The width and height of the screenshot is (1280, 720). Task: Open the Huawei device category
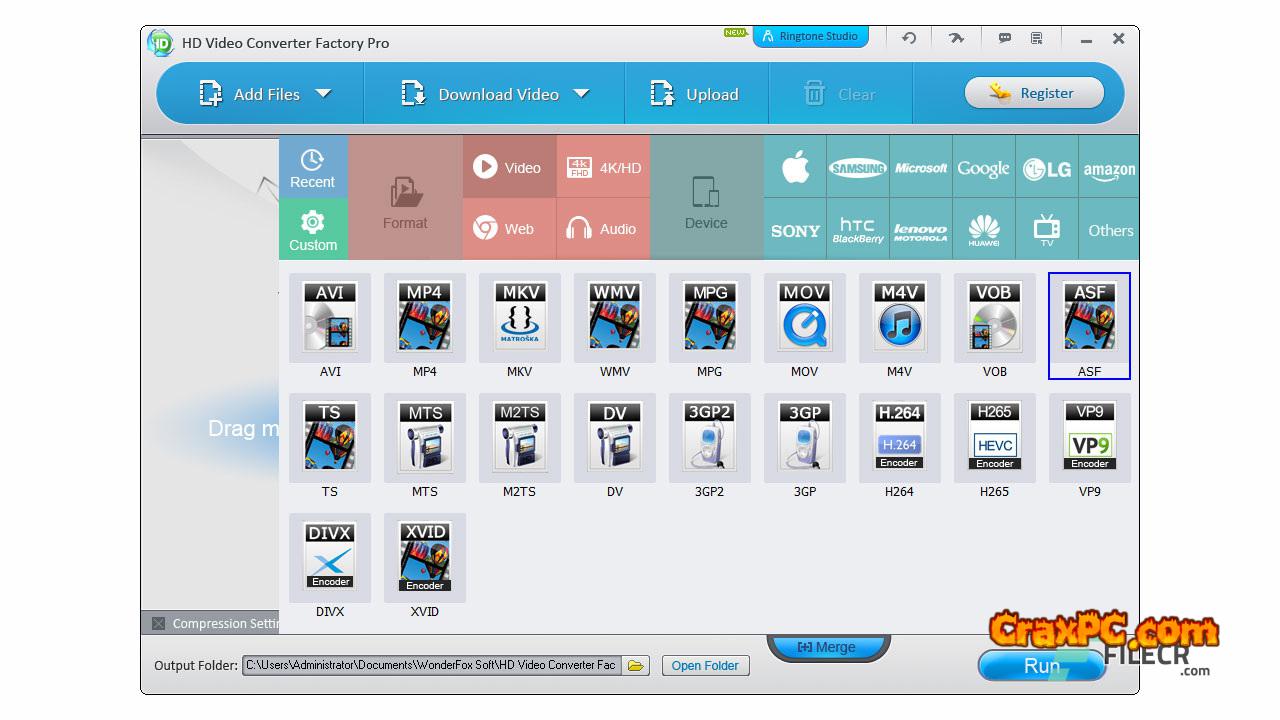click(984, 229)
